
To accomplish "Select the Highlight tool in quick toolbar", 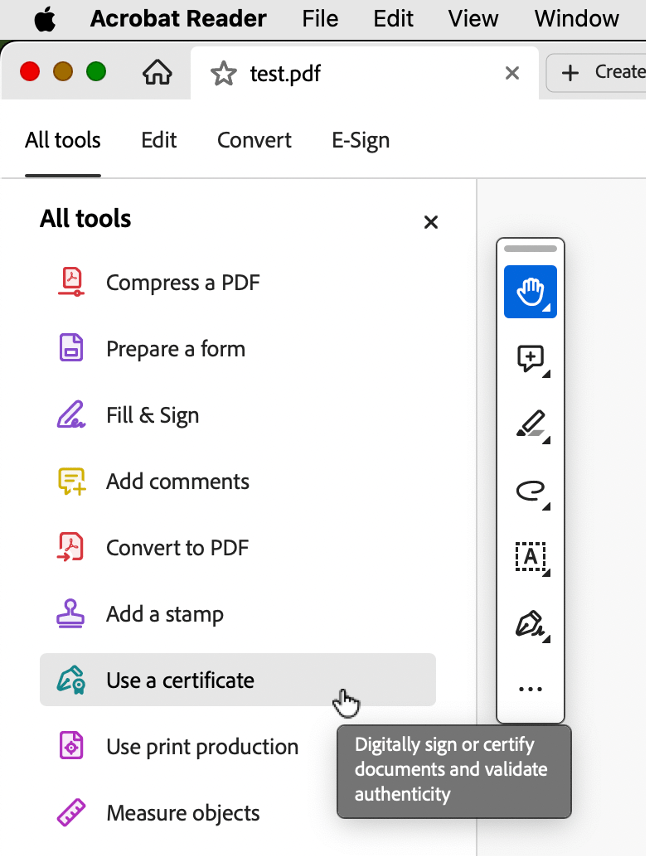I will (531, 426).
